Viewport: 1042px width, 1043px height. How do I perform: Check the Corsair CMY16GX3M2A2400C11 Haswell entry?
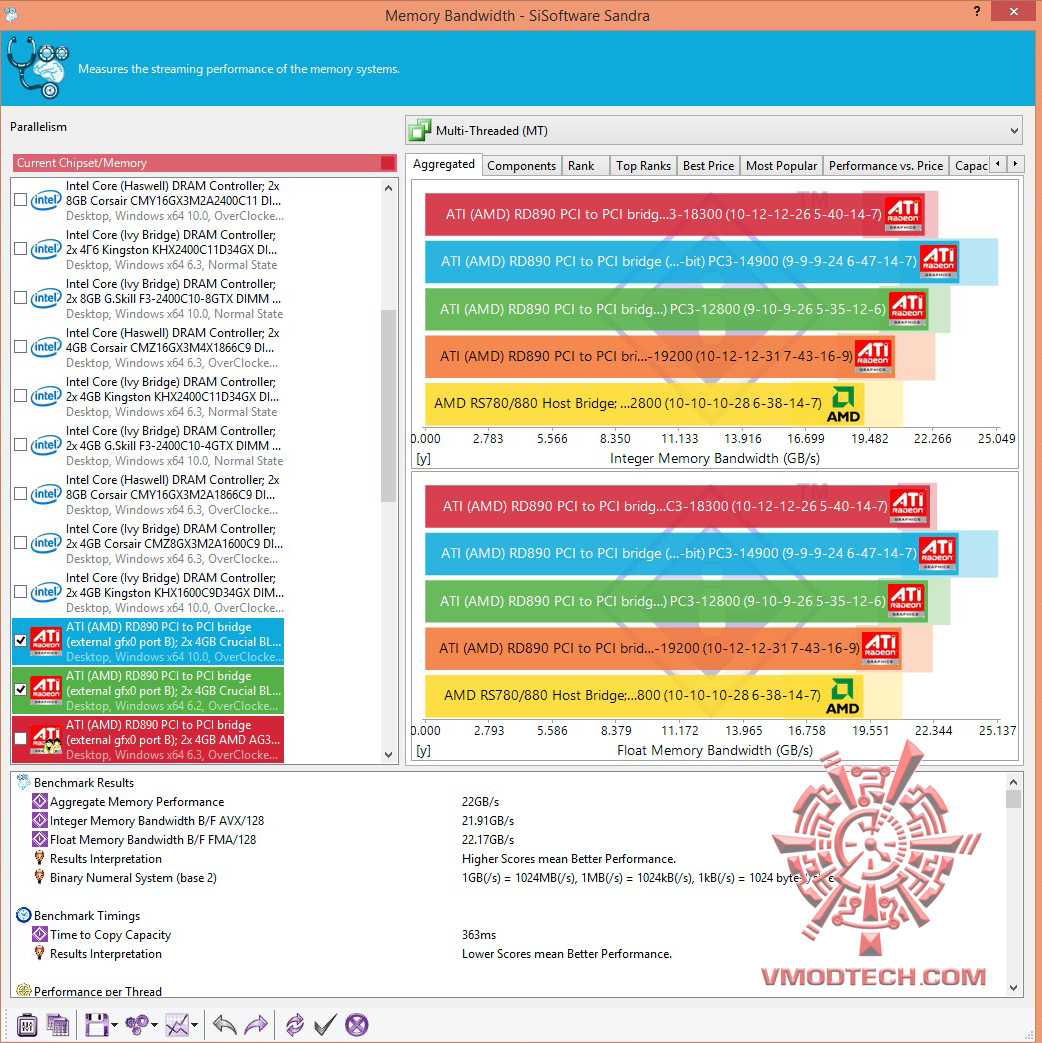click(21, 200)
